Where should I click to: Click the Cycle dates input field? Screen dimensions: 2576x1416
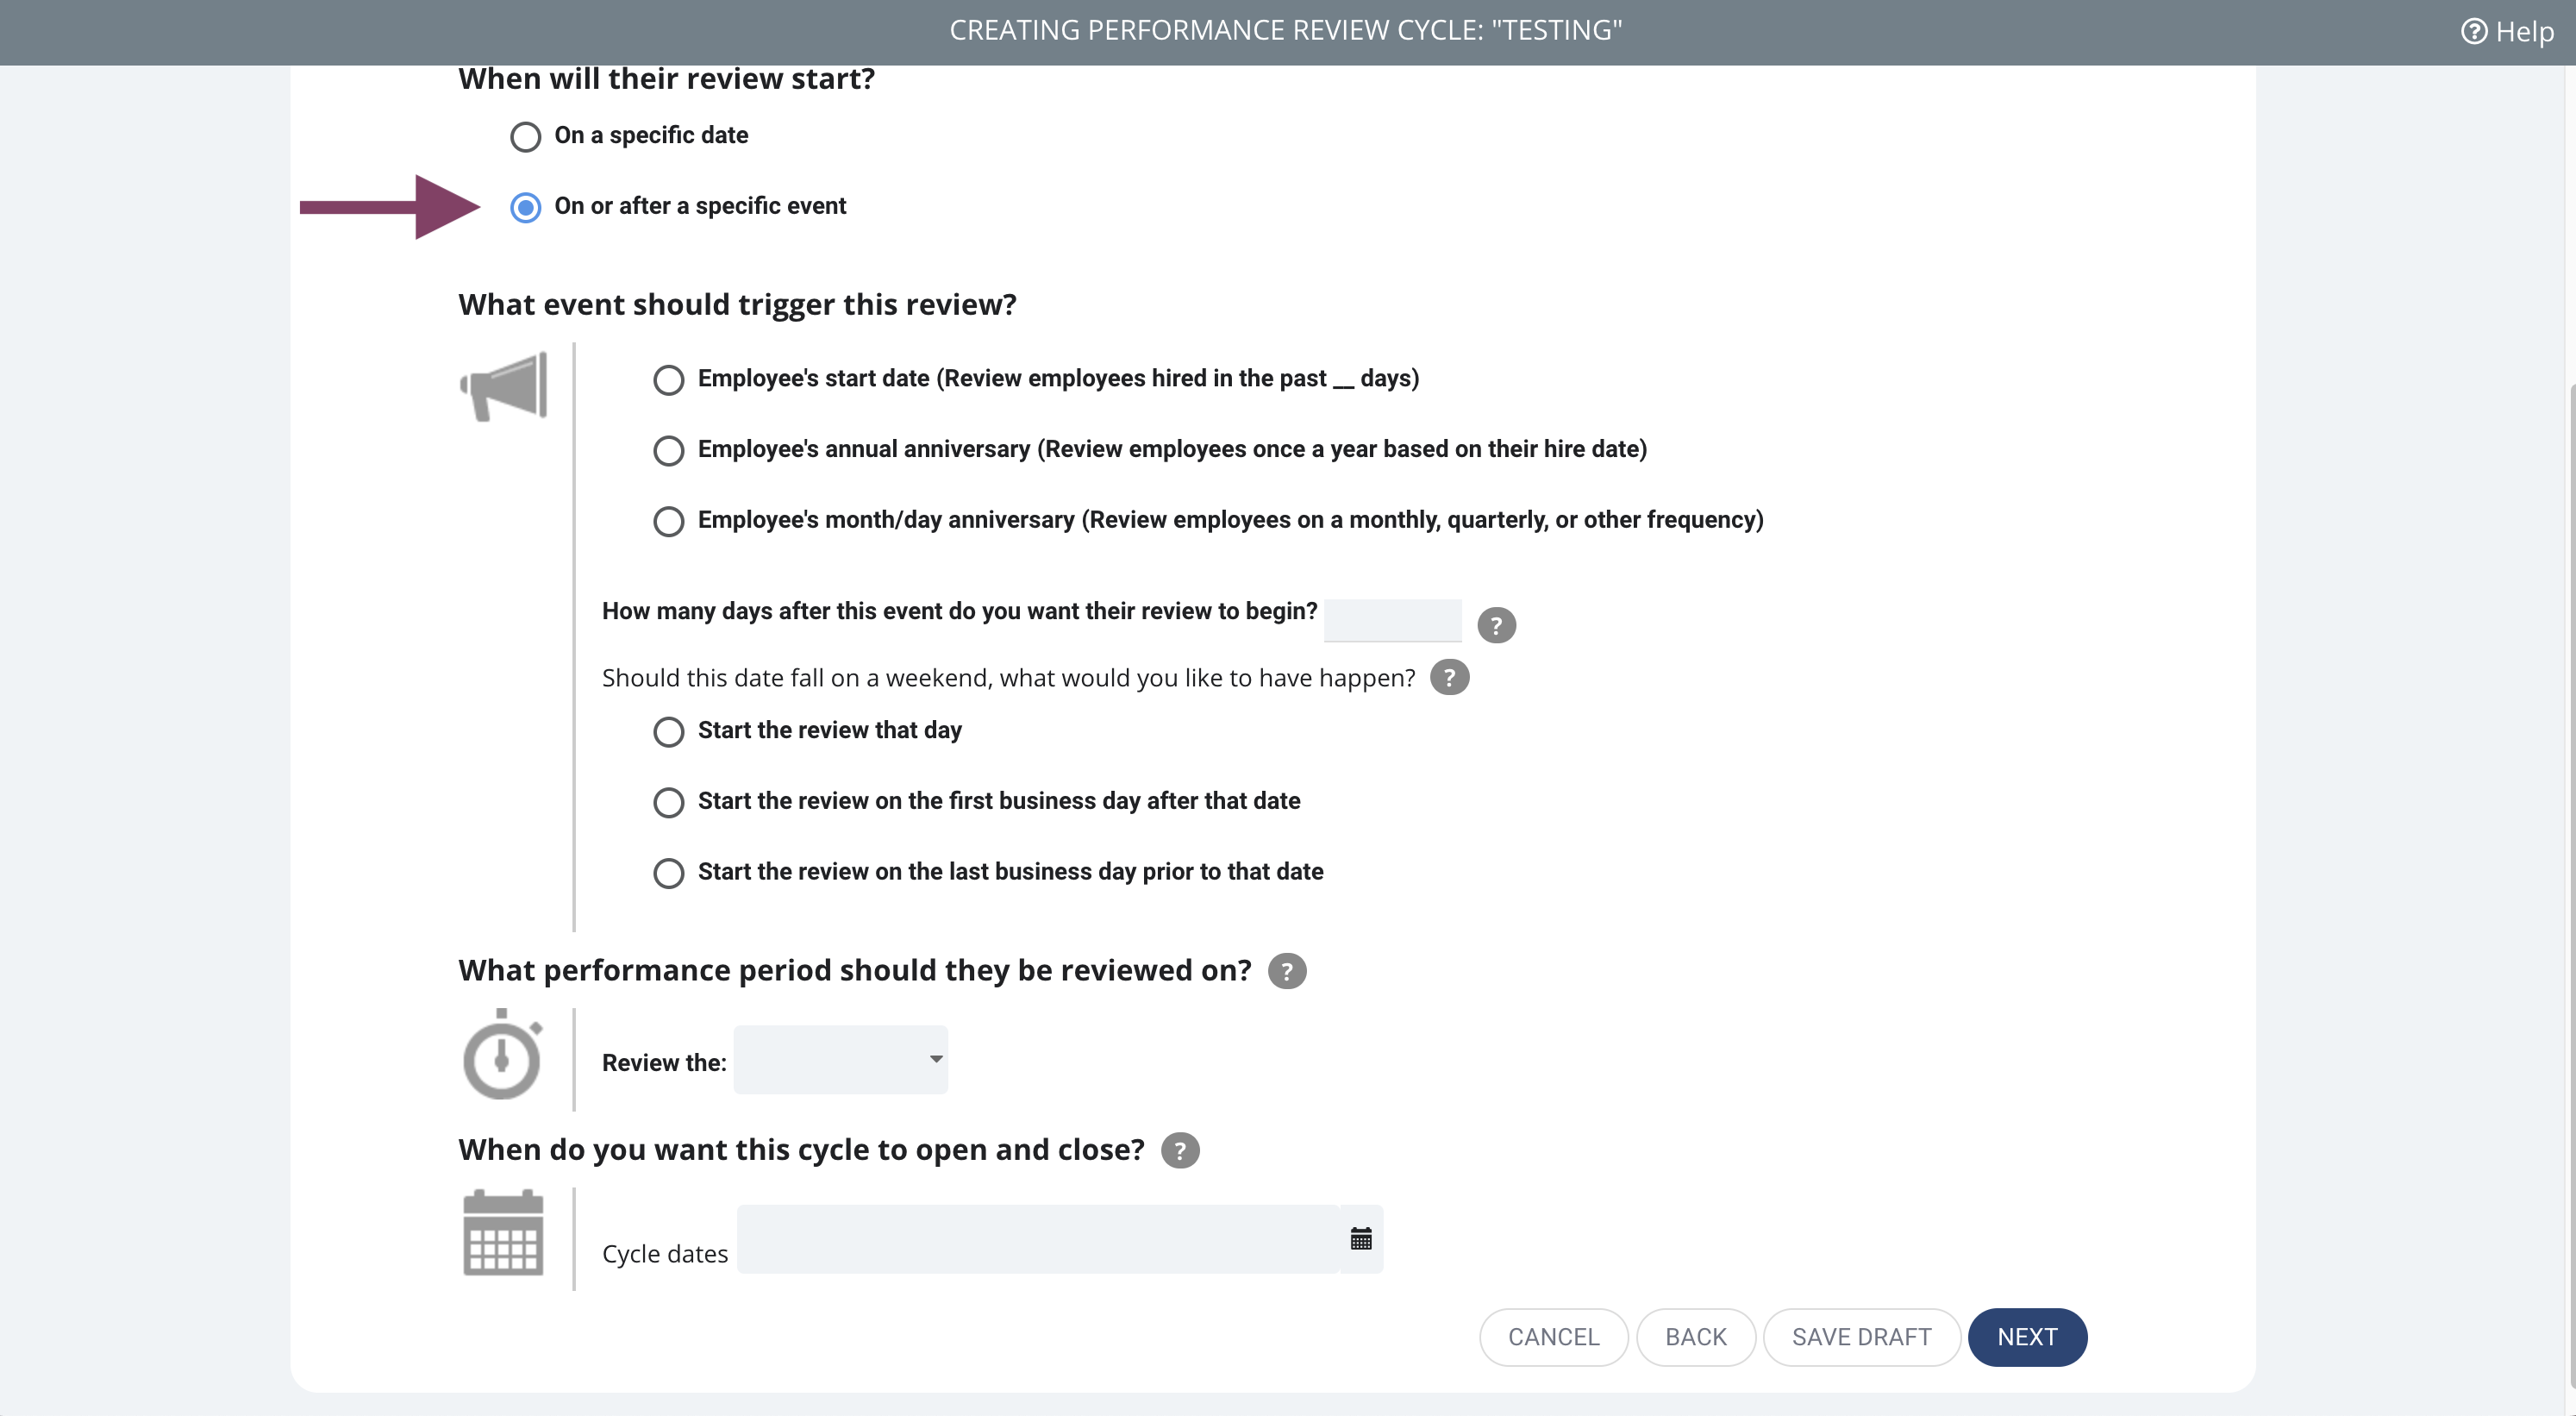[1038, 1239]
